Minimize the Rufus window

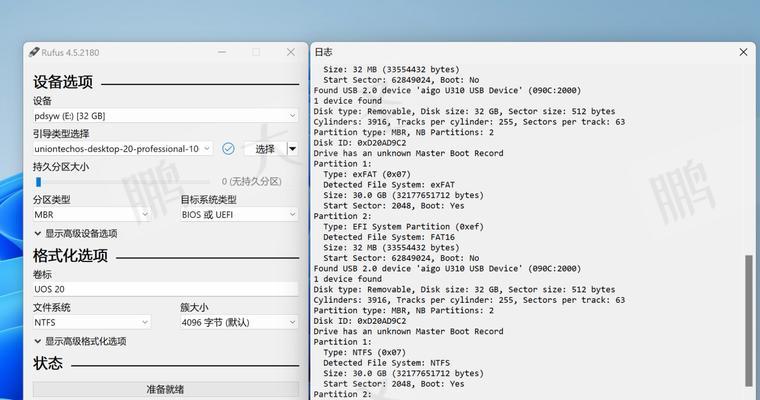point(222,52)
